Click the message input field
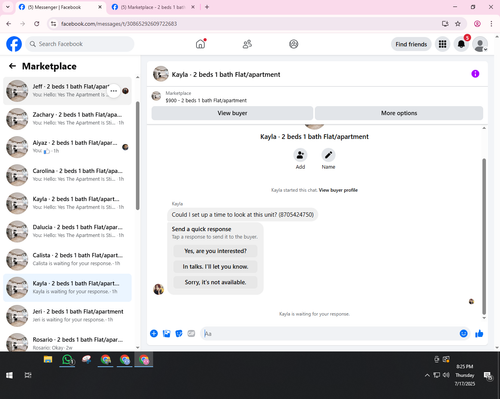This screenshot has height=399, width=500. pos(329,333)
